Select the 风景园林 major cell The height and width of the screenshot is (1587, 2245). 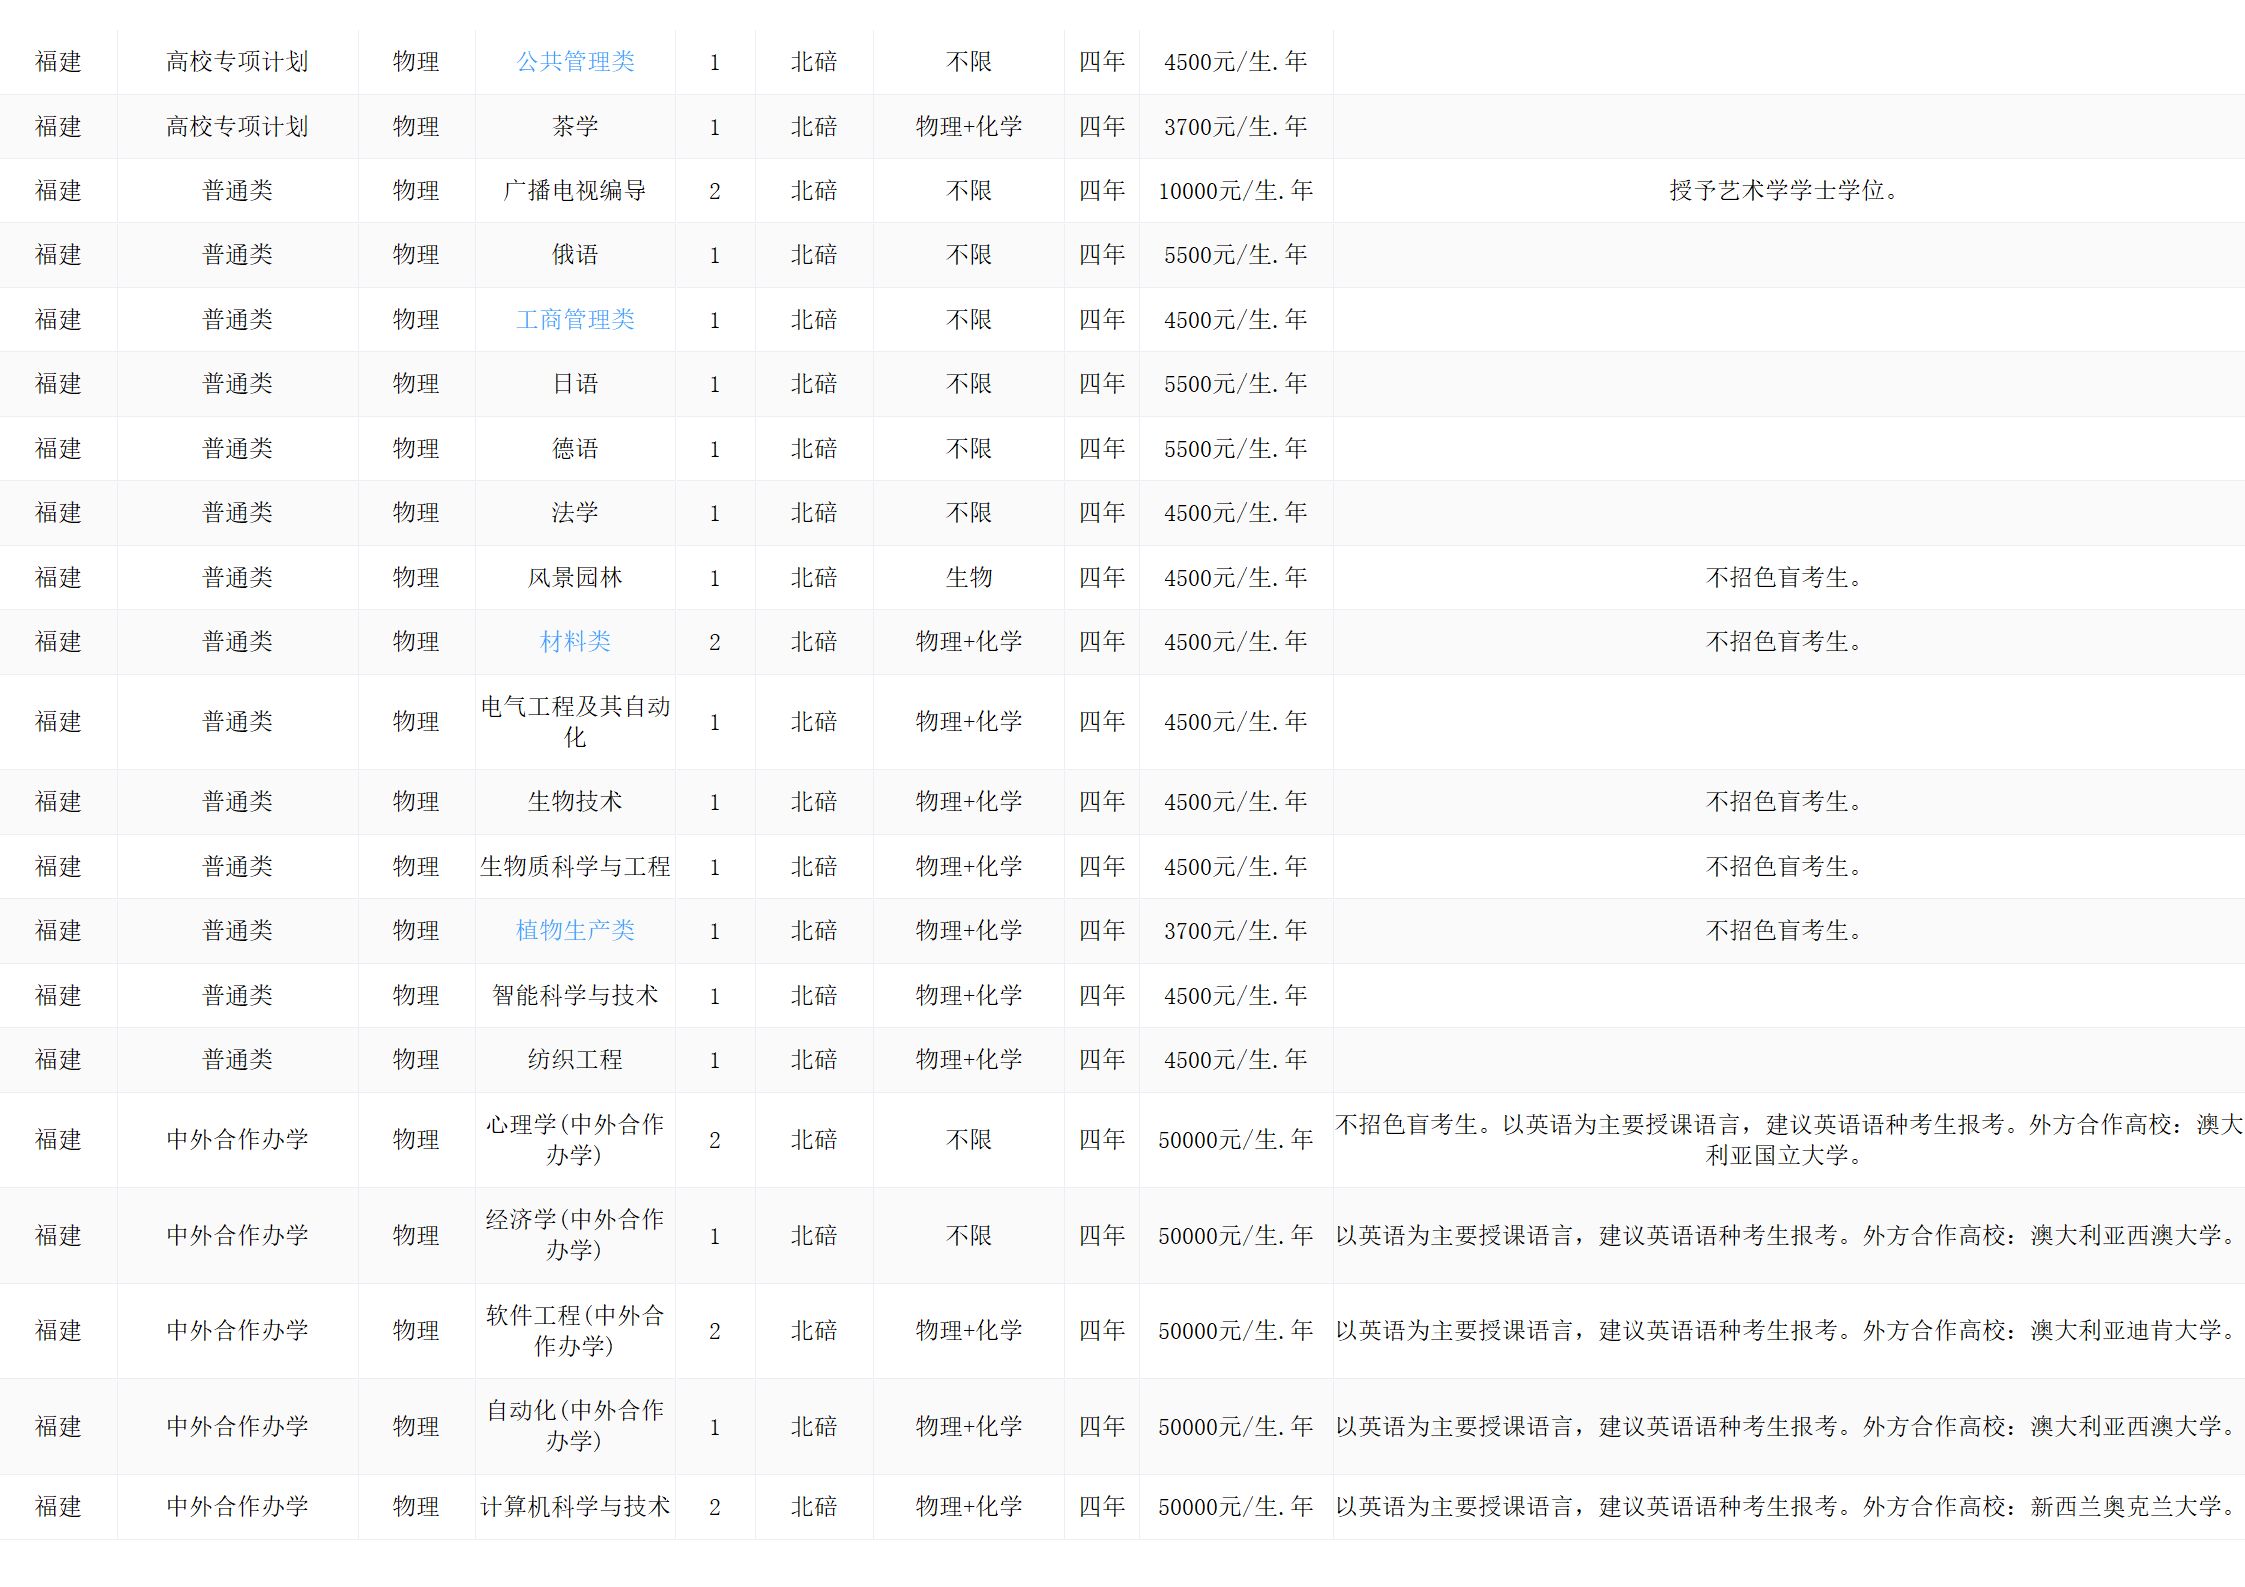click(x=575, y=578)
